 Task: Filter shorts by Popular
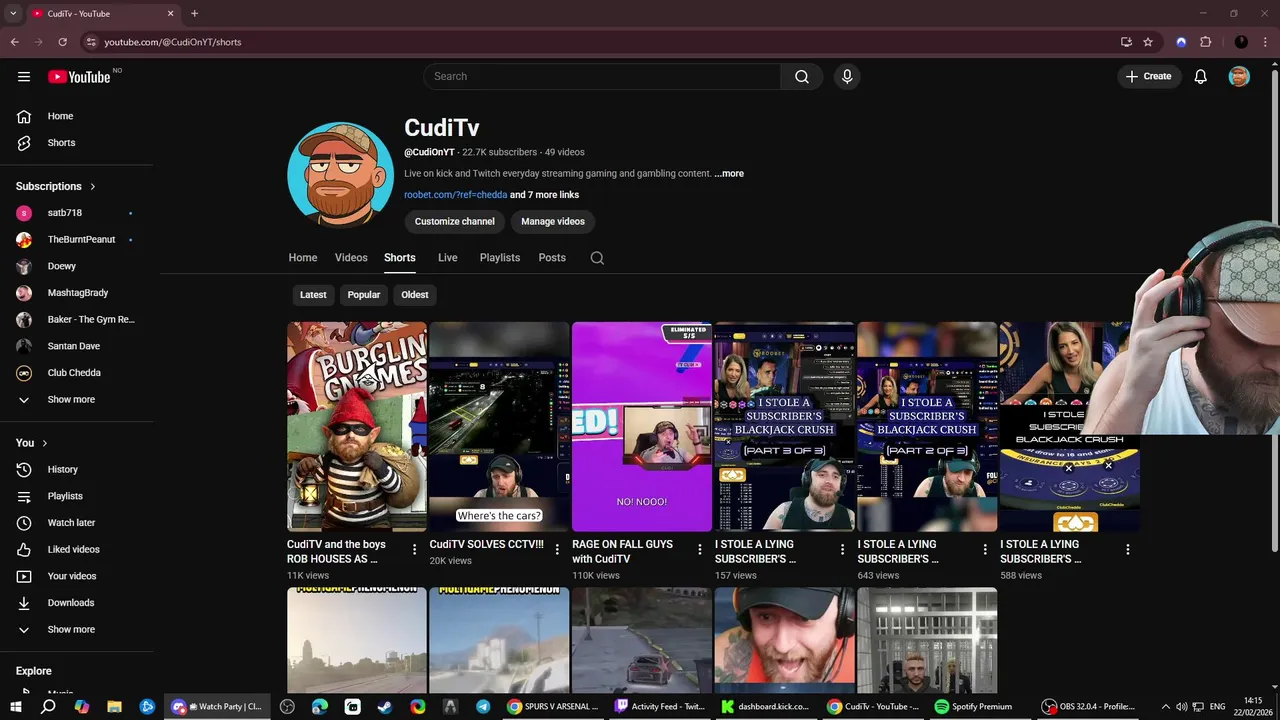(x=364, y=295)
